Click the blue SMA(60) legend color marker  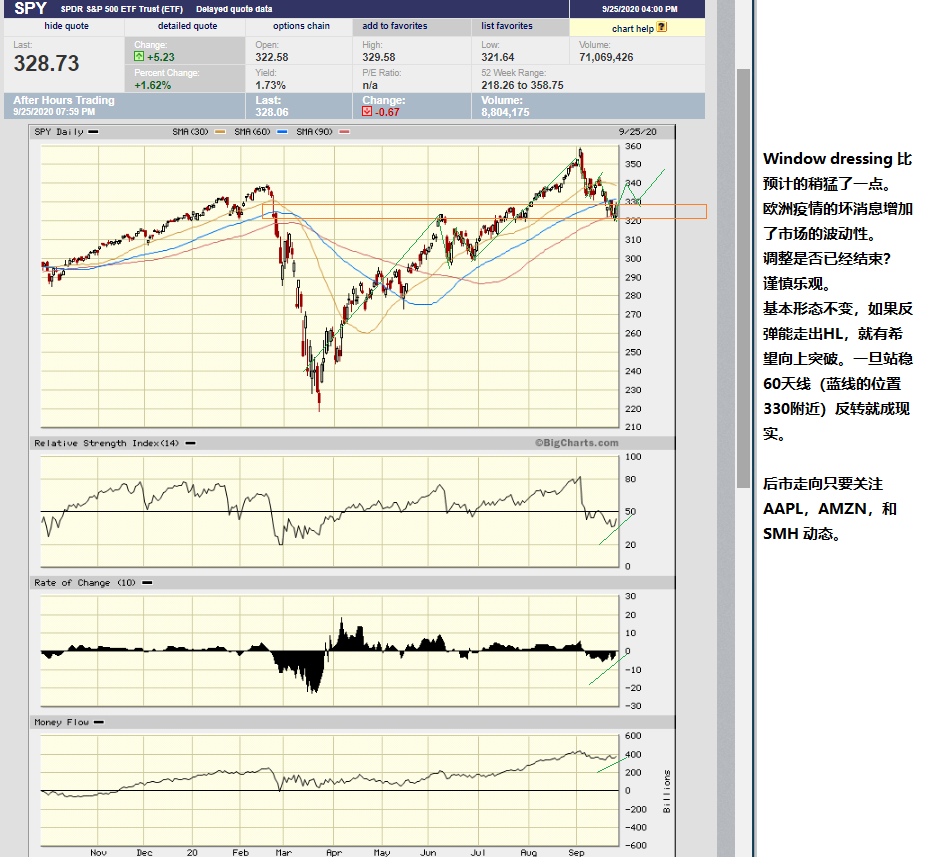(x=282, y=132)
